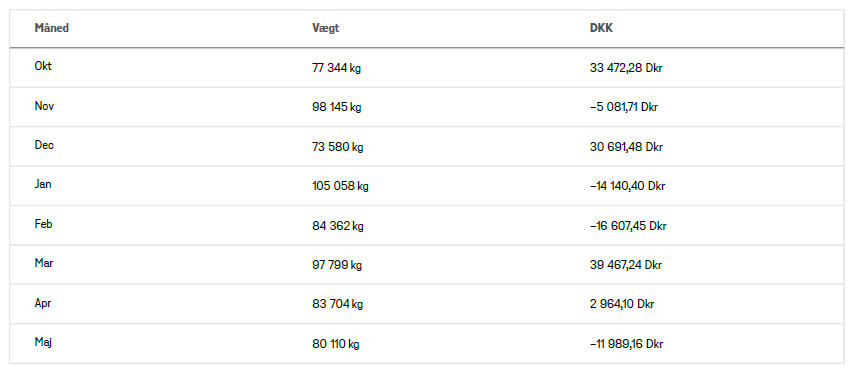Select the Okt month cell

(x=43, y=66)
